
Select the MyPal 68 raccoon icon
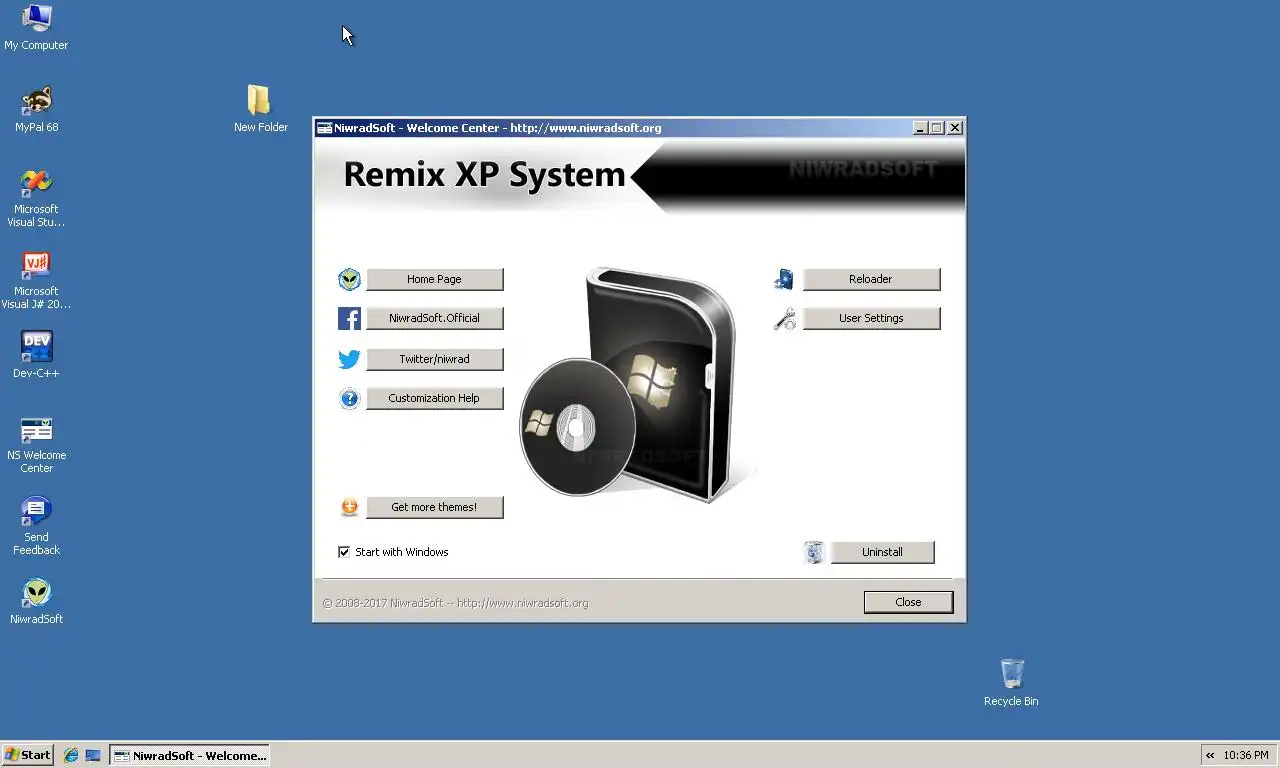(x=36, y=100)
